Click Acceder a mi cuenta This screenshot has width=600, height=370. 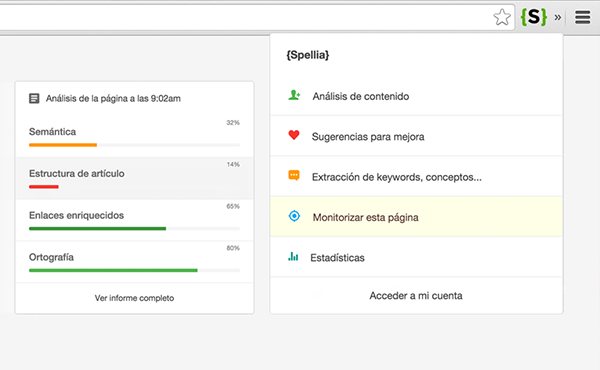[416, 296]
